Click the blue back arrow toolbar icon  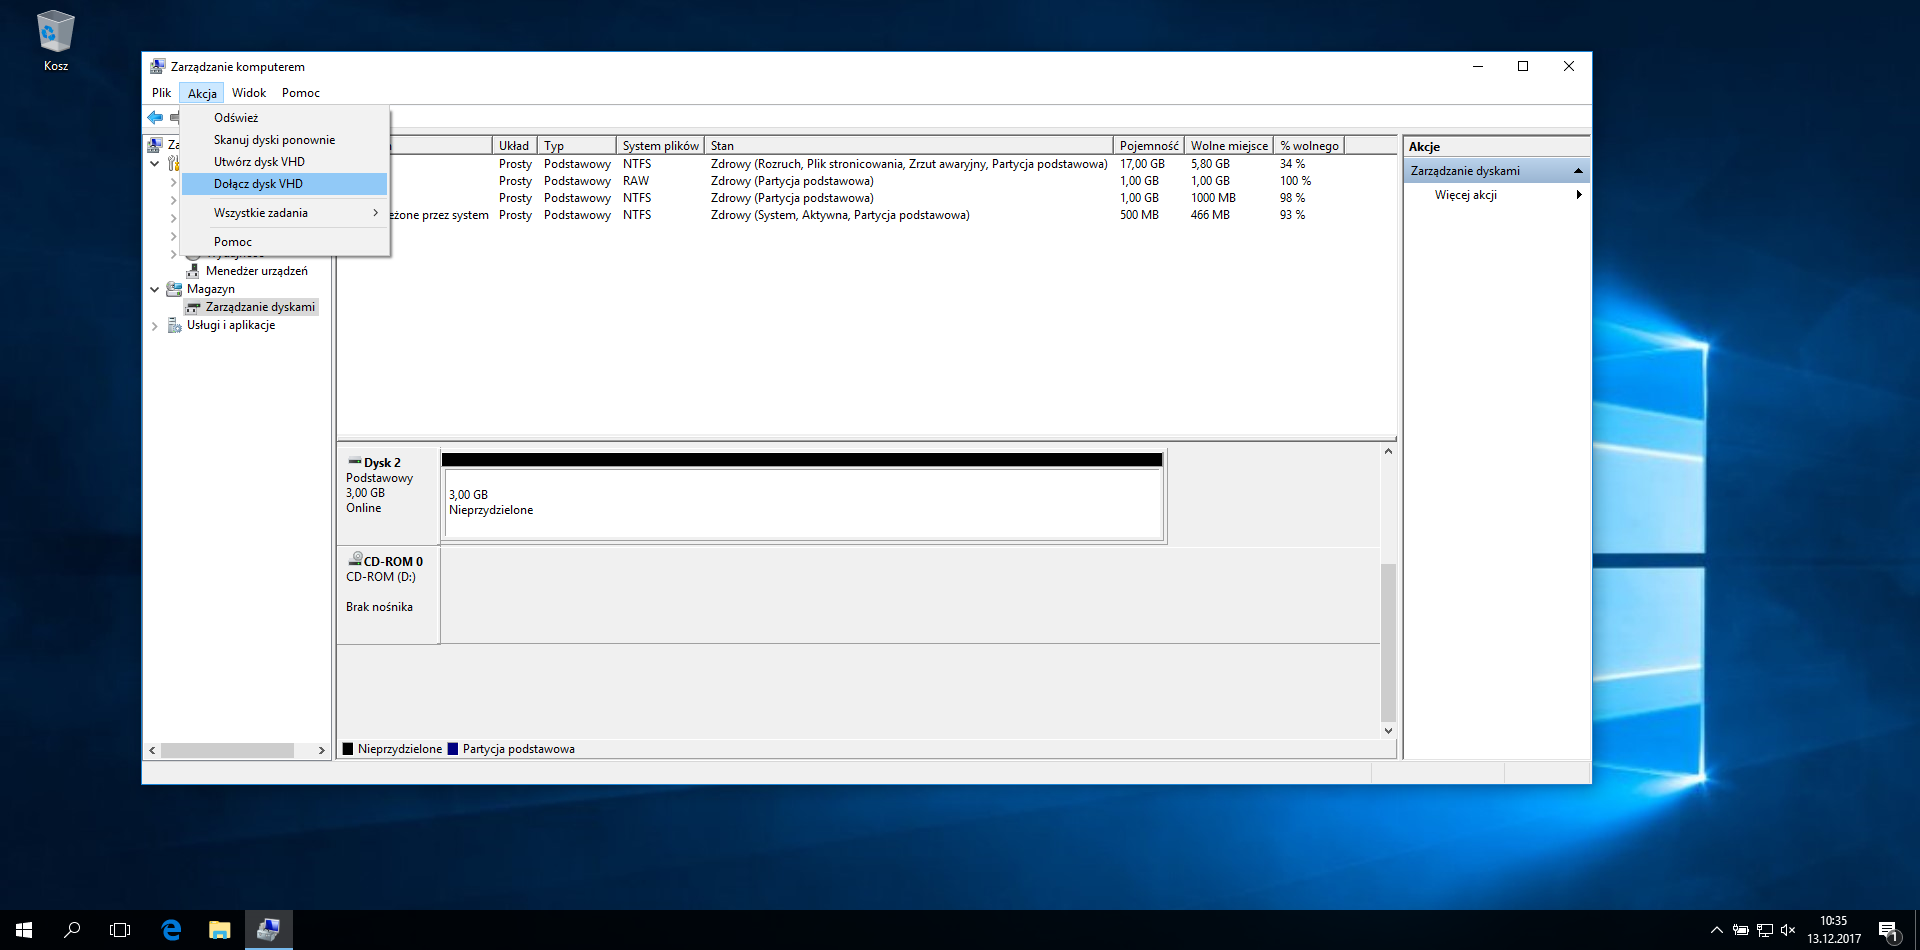pos(155,118)
